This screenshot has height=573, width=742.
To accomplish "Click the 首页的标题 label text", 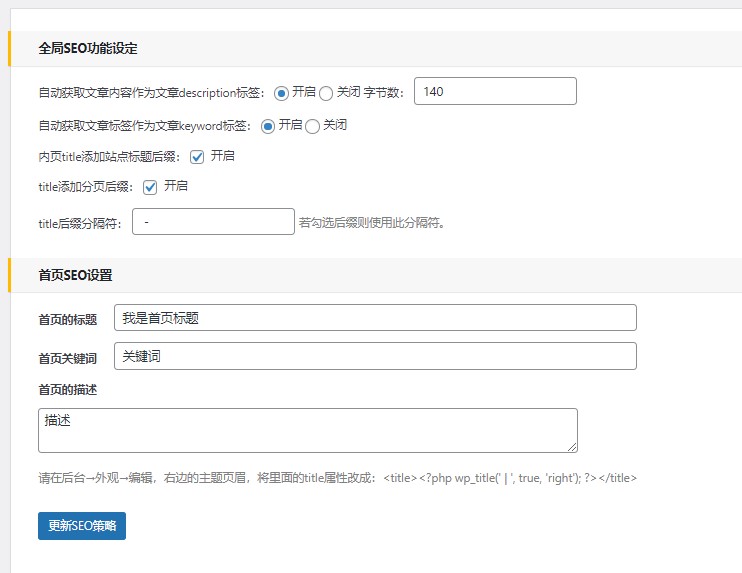I will tap(67, 319).
